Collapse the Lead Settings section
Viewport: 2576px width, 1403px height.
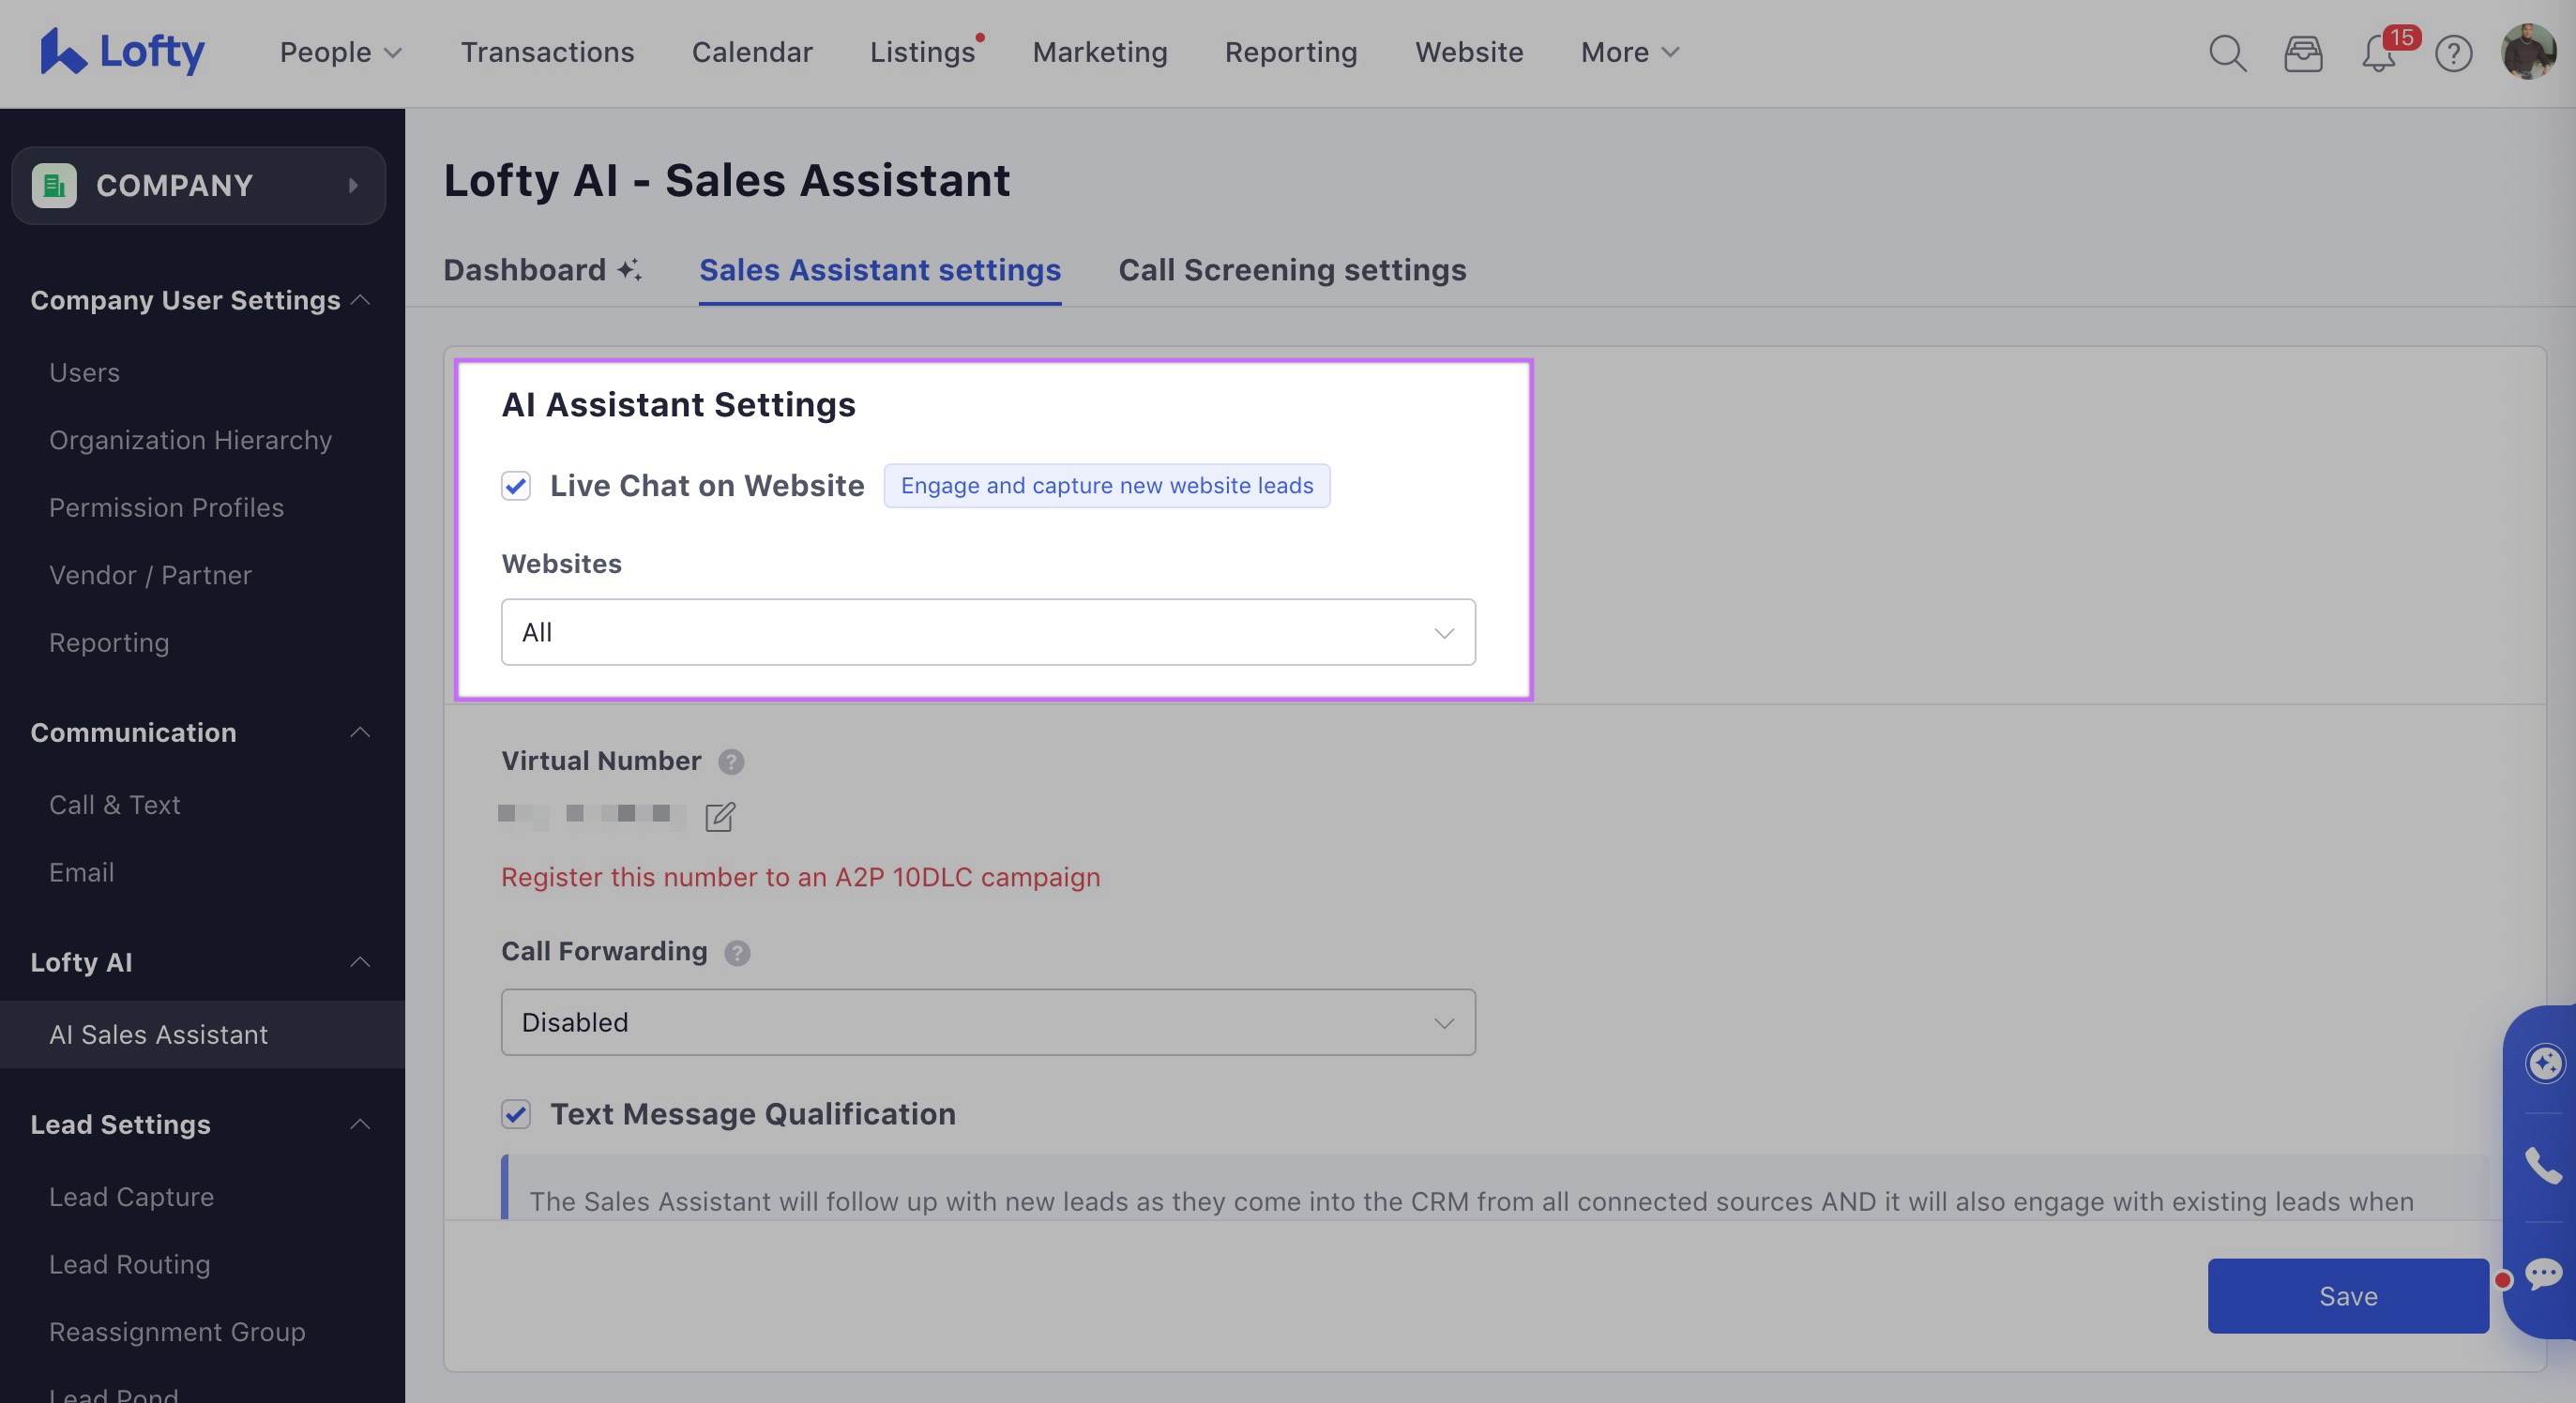[361, 1124]
